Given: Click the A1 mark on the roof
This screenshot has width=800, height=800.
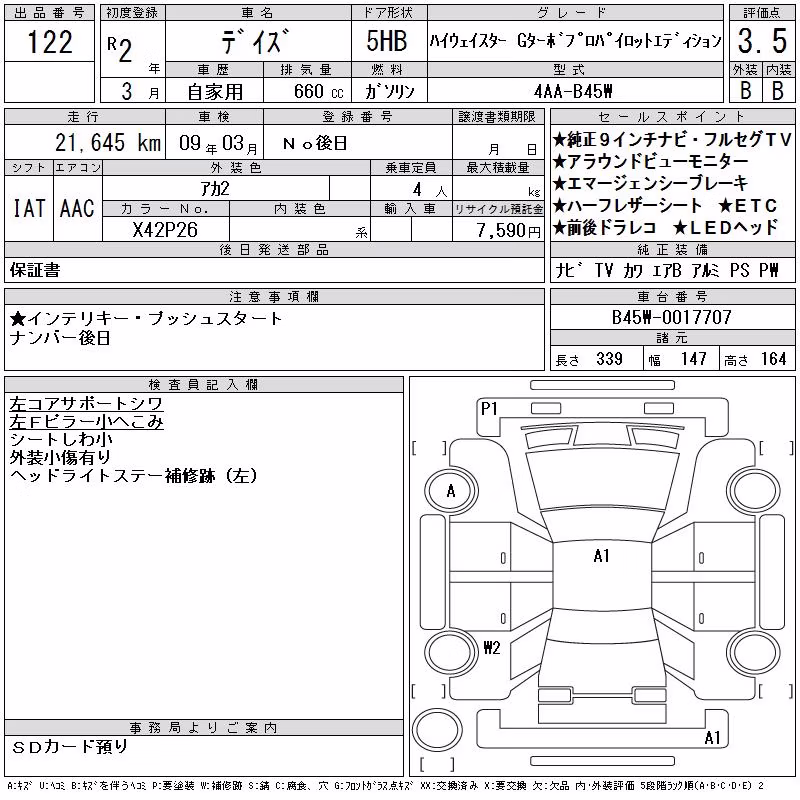Looking at the screenshot, I should [602, 556].
